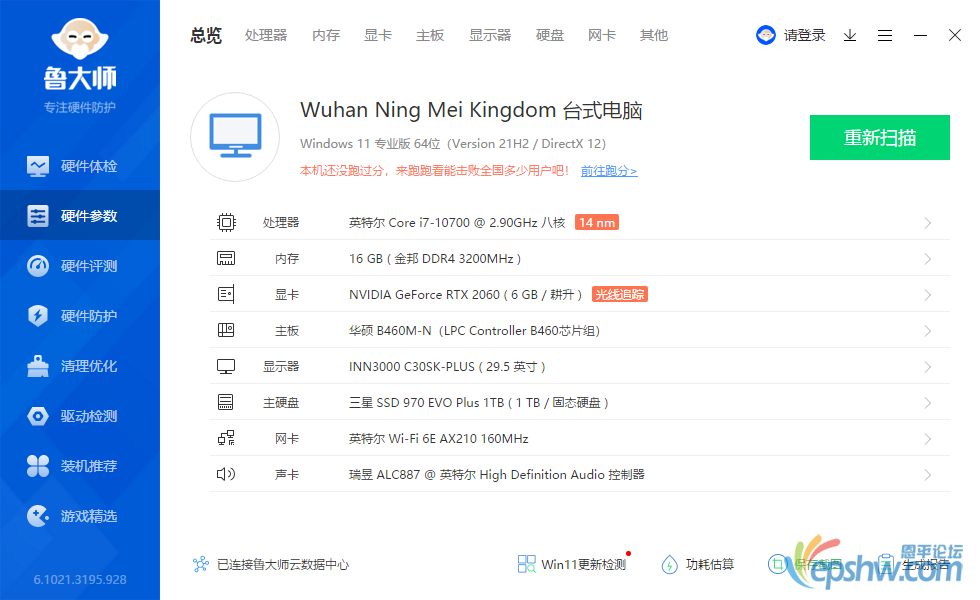Screen dimensions: 980x600
Task: Expand the 主板 row chevron
Action: (928, 331)
